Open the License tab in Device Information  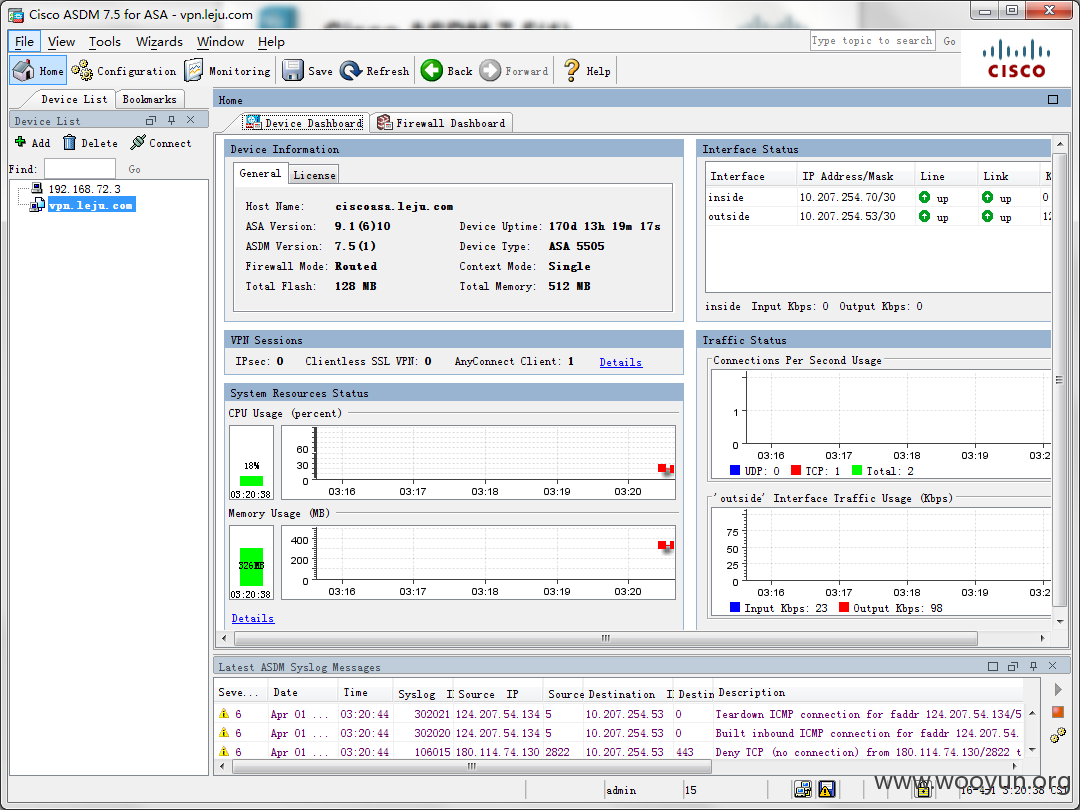[x=314, y=175]
